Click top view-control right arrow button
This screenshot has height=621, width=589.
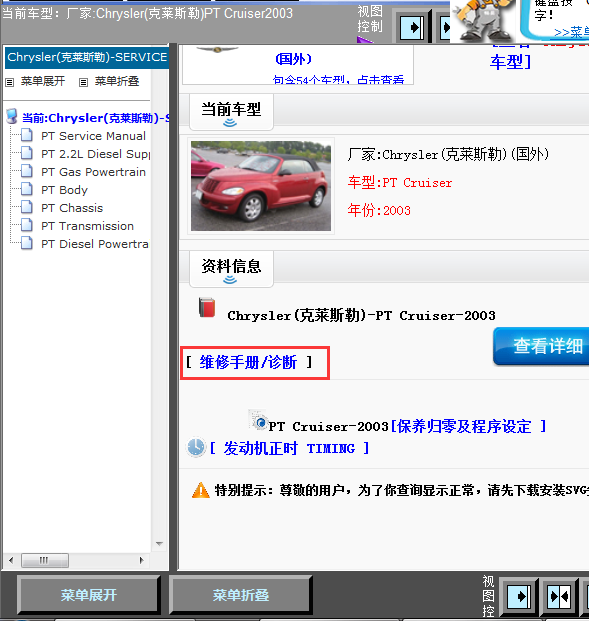[x=412, y=28]
